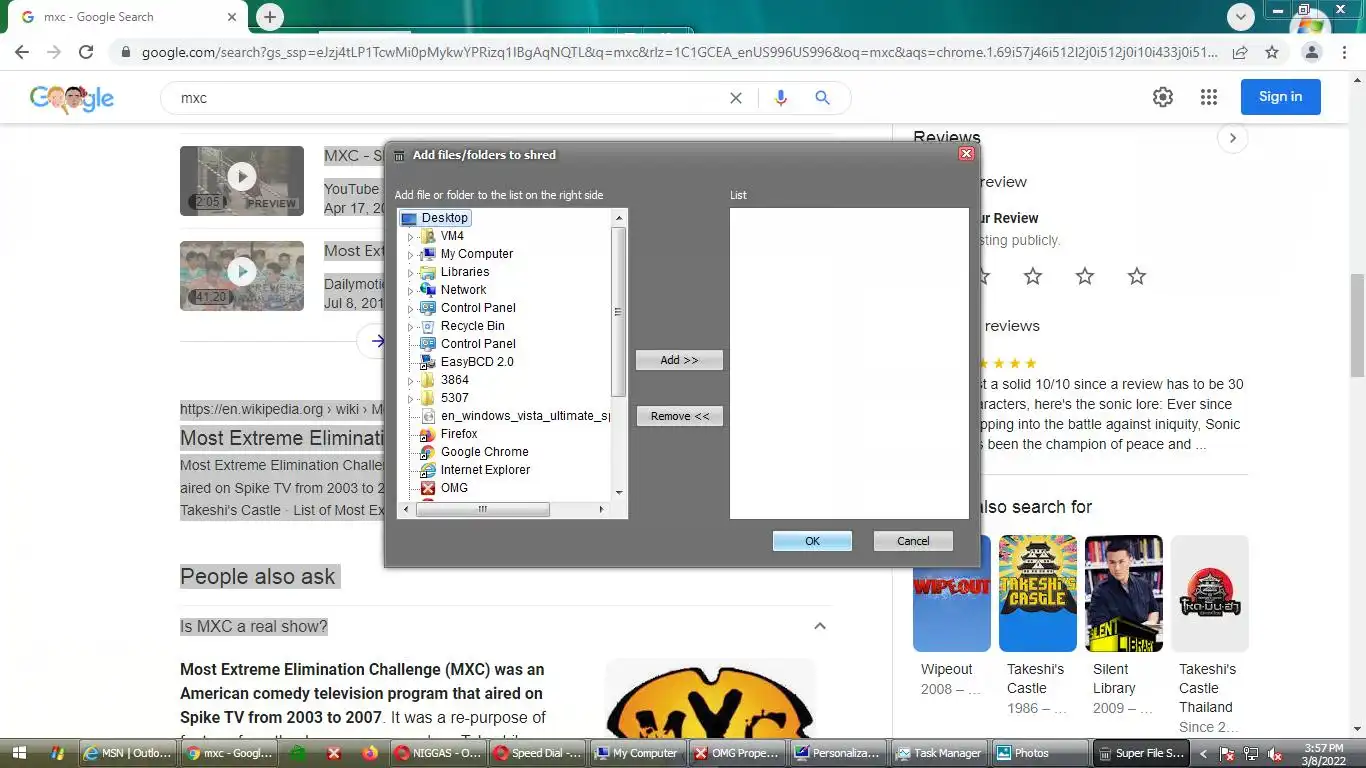1366x768 pixels.
Task: Expand Reviews with the right chevron
Action: [1233, 138]
